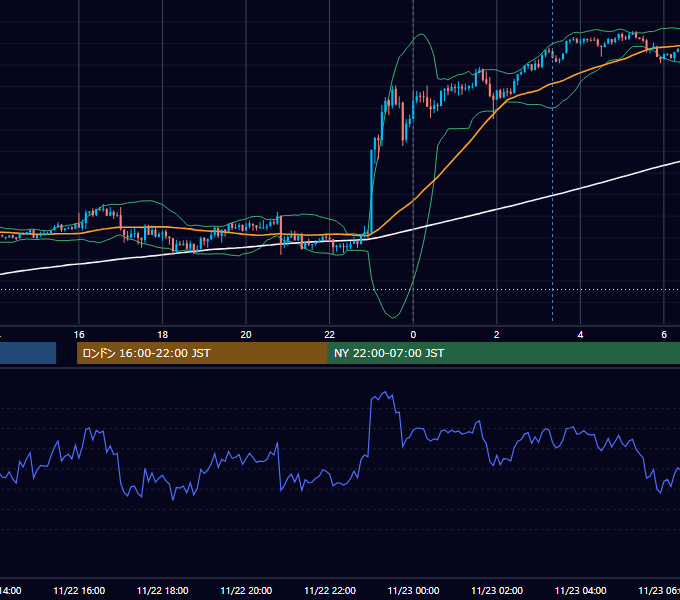Click the blue oscillator line's highest peak
This screenshot has height=600, width=680.
[x=385, y=392]
